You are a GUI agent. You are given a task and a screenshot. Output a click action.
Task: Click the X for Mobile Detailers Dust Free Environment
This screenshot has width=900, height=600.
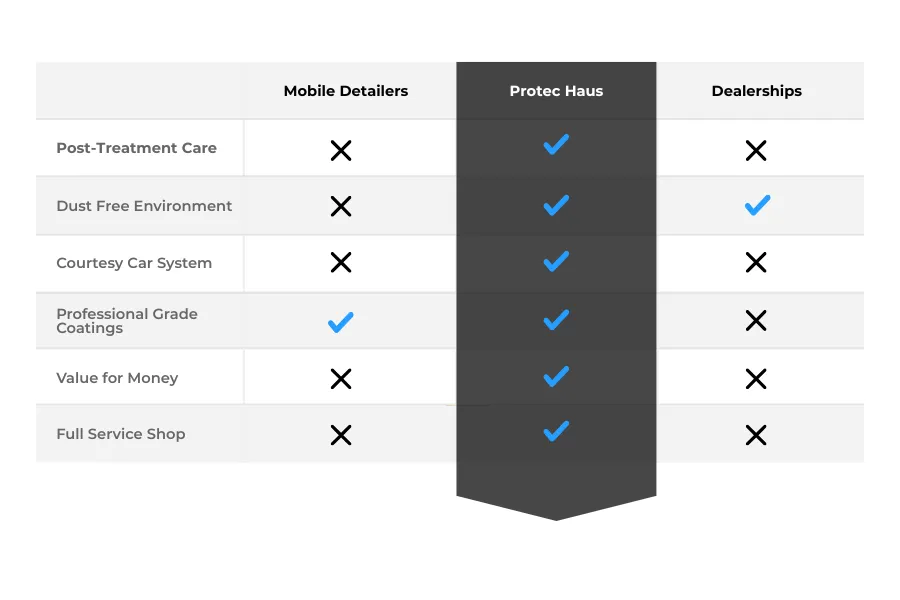point(341,206)
